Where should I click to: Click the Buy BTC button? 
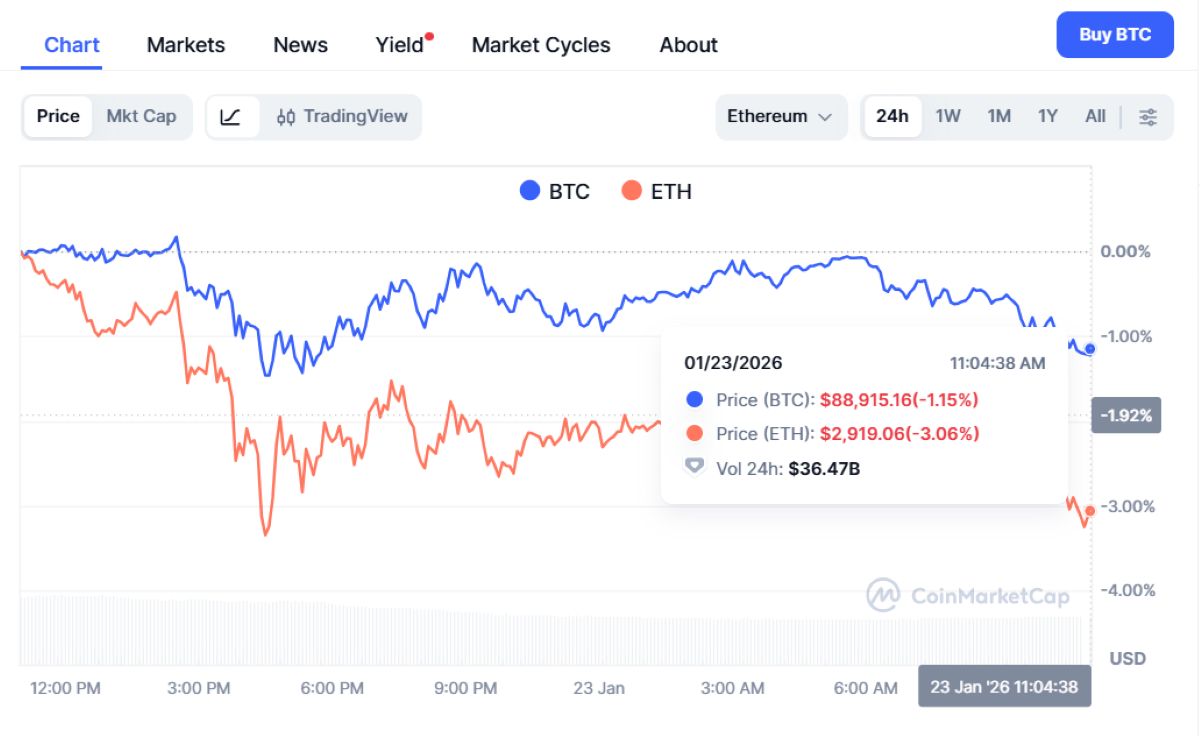[x=1115, y=33]
